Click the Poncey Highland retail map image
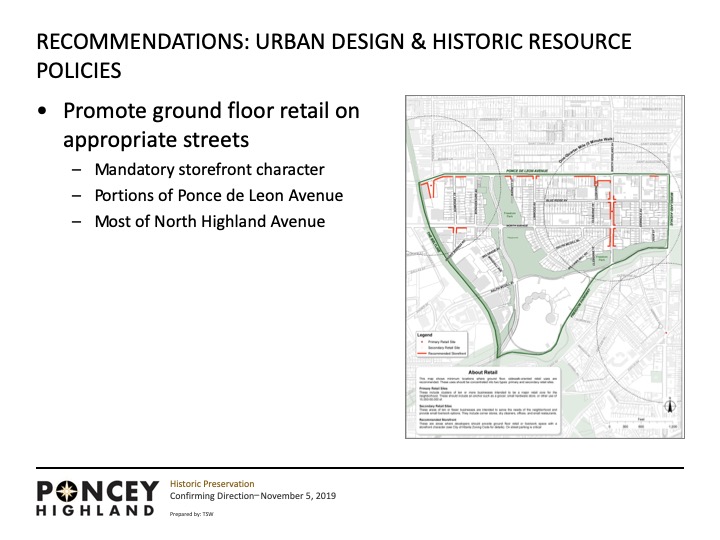720x540 pixels. 545,267
